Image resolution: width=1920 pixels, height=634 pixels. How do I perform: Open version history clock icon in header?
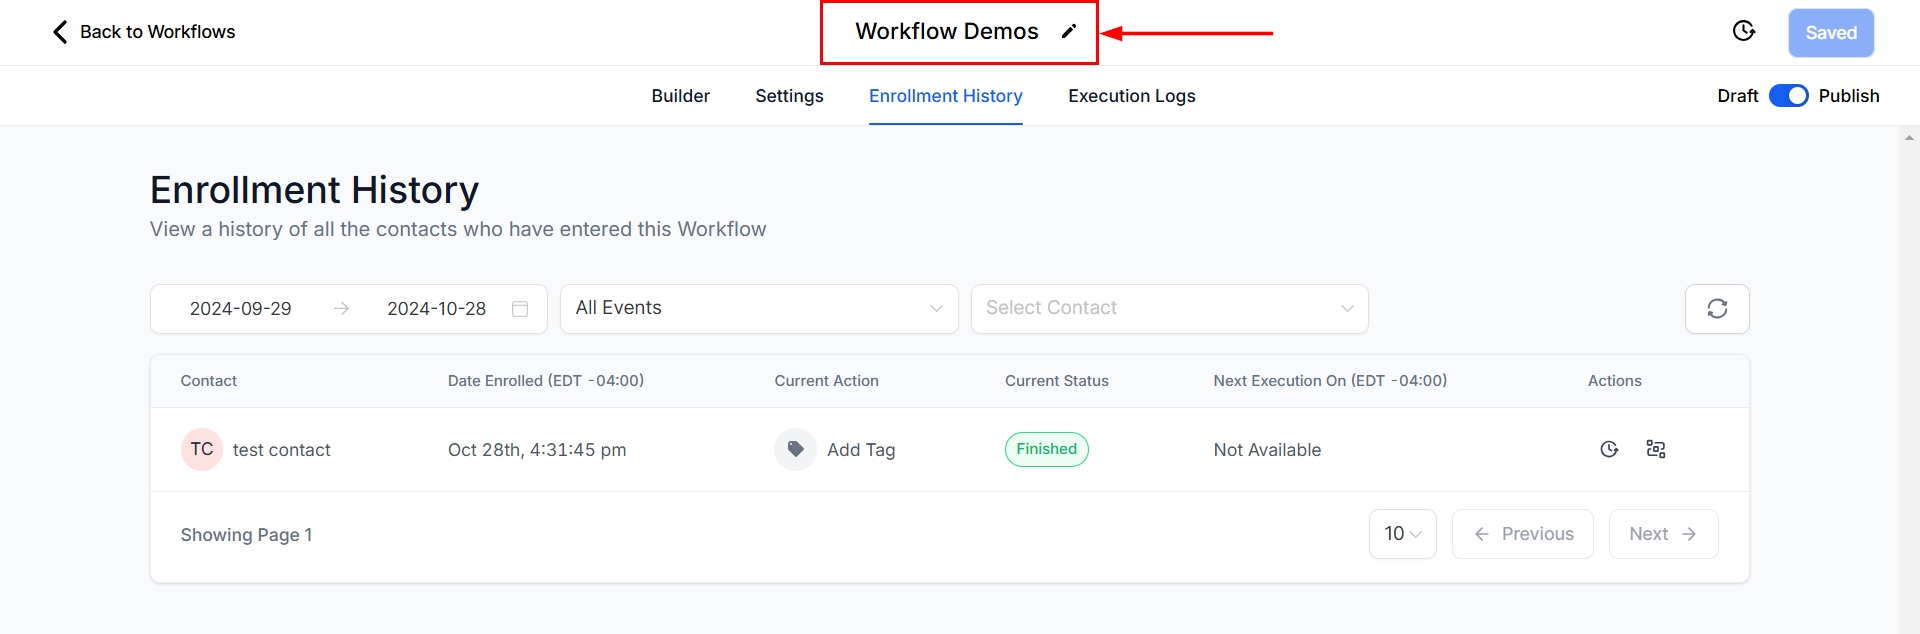click(x=1743, y=32)
